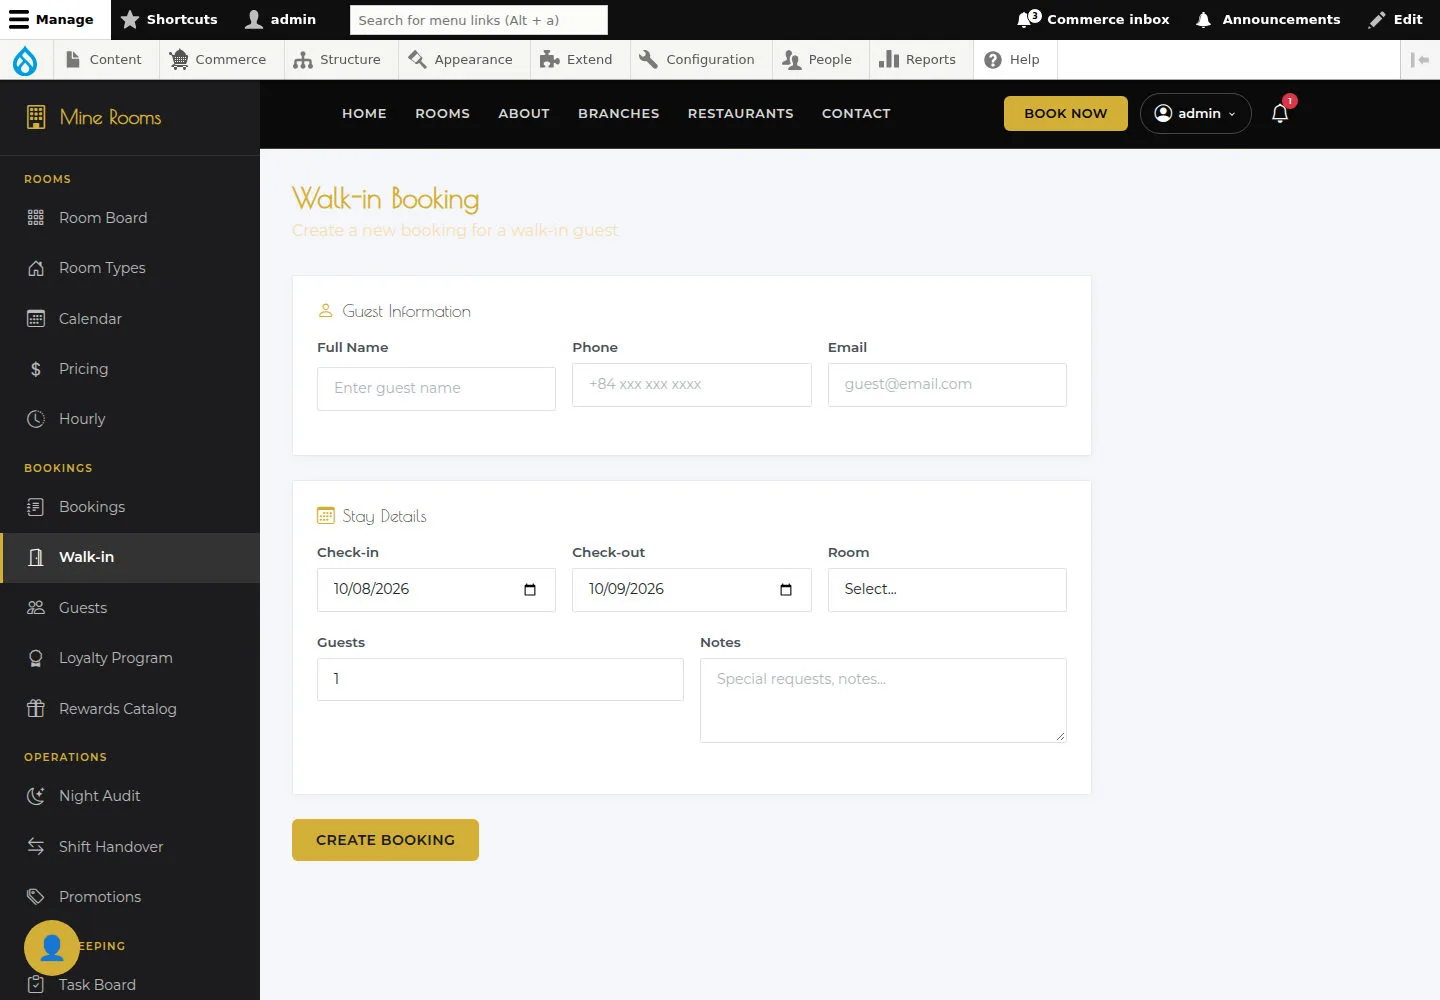
Task: Open the Check-out date picker calendar icon
Action: pos(786,590)
